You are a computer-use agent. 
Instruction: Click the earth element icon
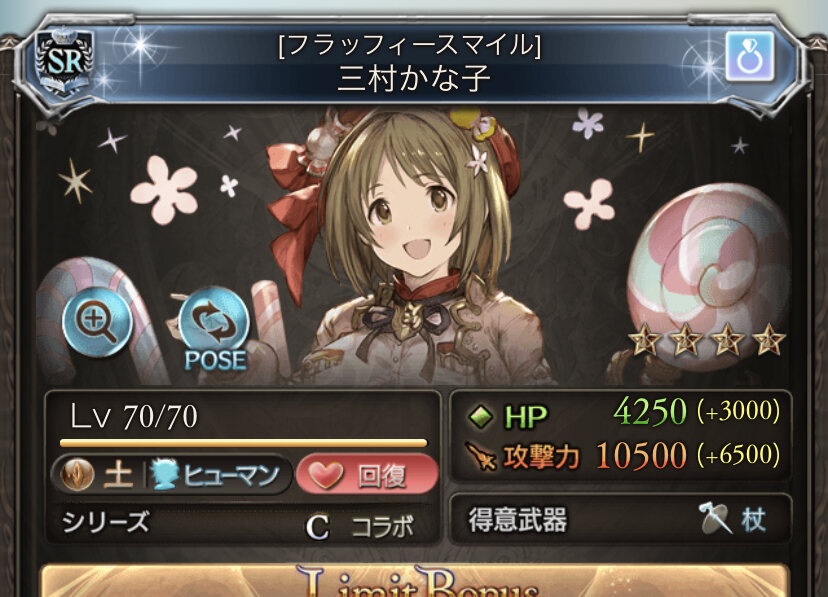[x=78, y=474]
